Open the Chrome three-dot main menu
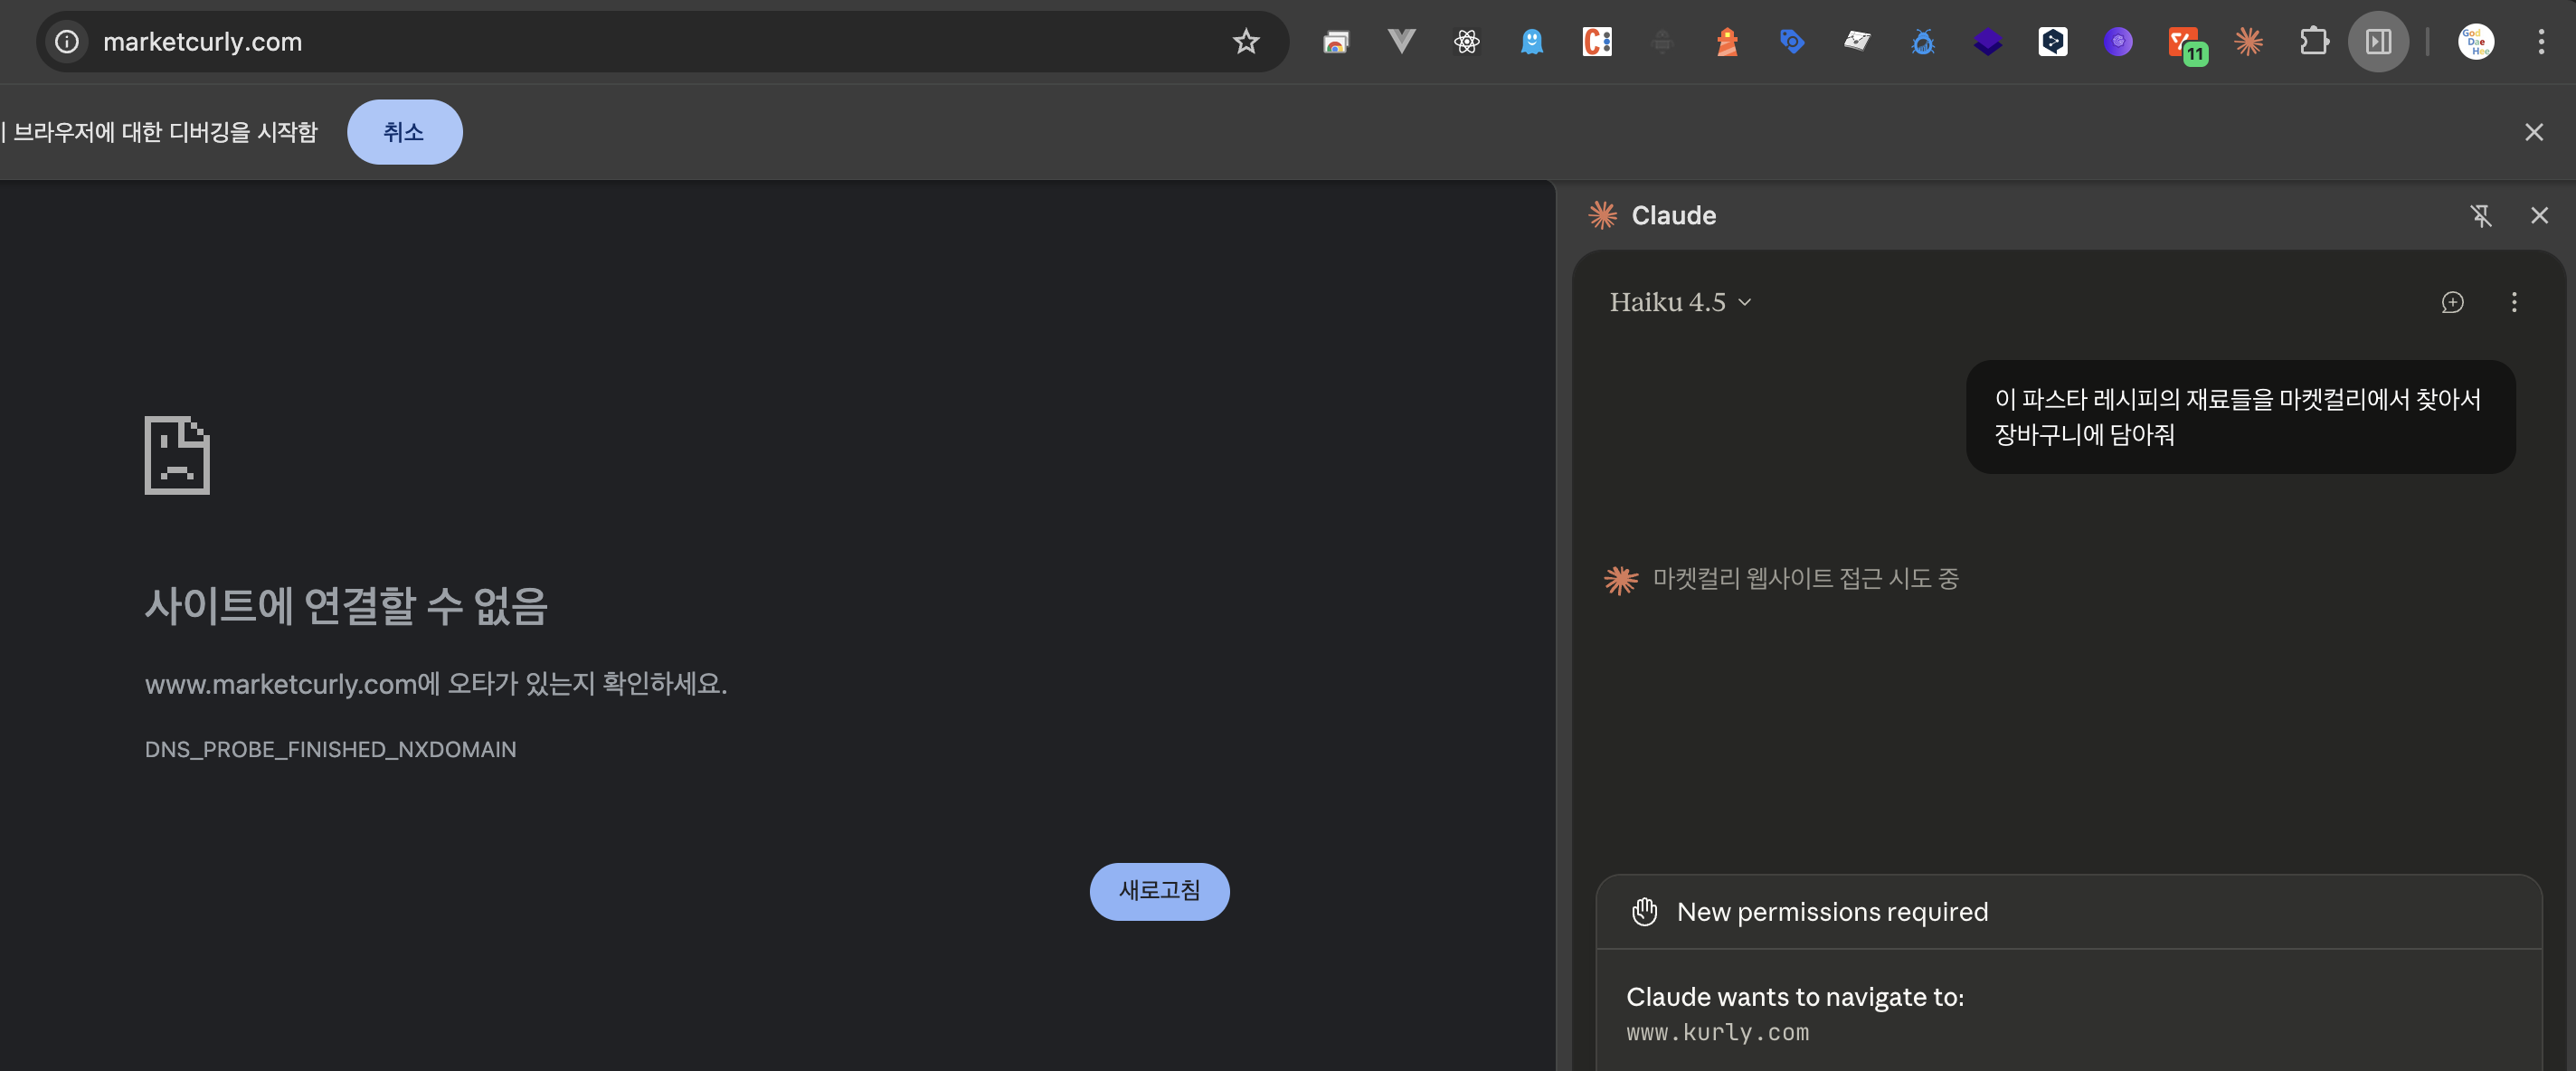Screen dimensions: 2576x1071 click(x=2541, y=41)
